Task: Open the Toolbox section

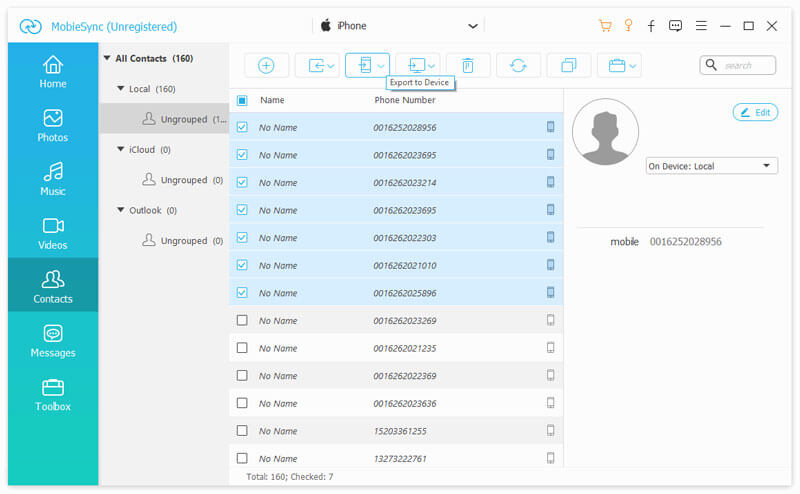Action: click(53, 395)
